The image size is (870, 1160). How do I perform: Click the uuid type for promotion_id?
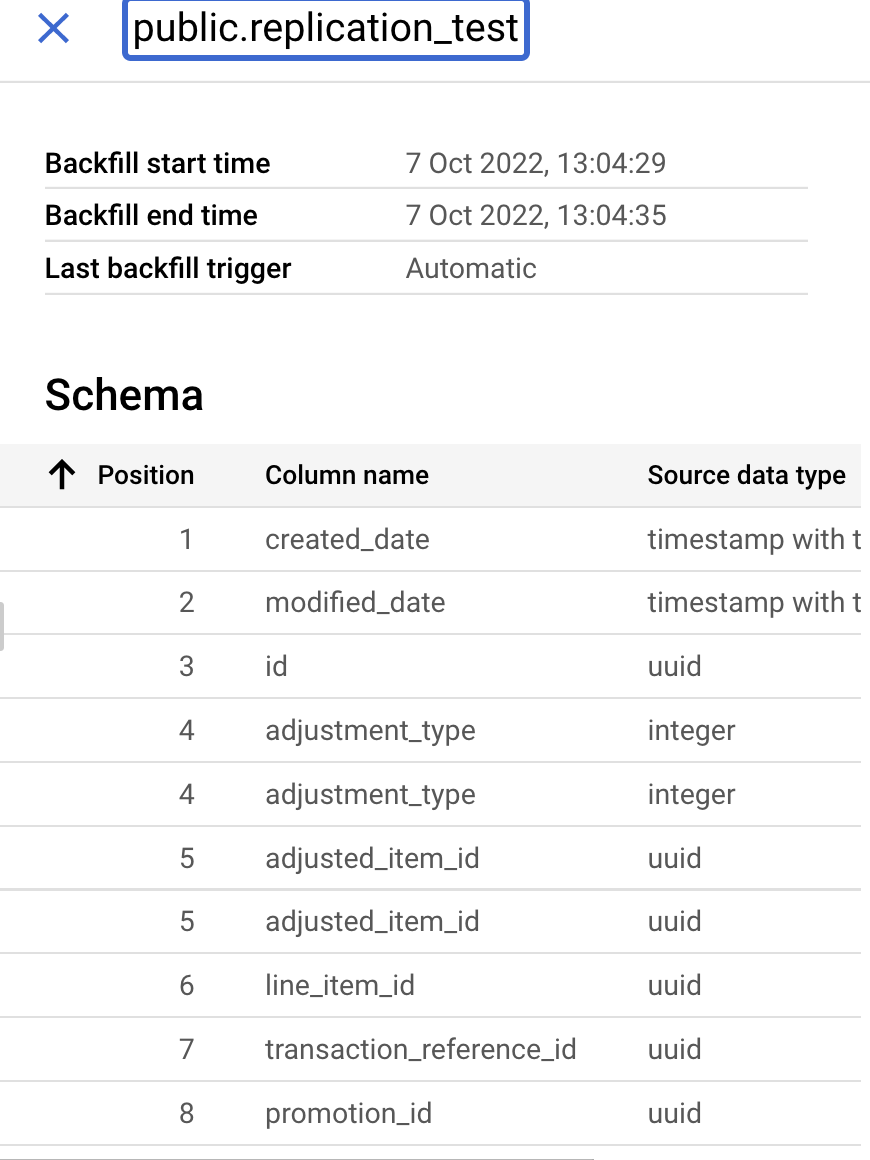(x=674, y=1114)
